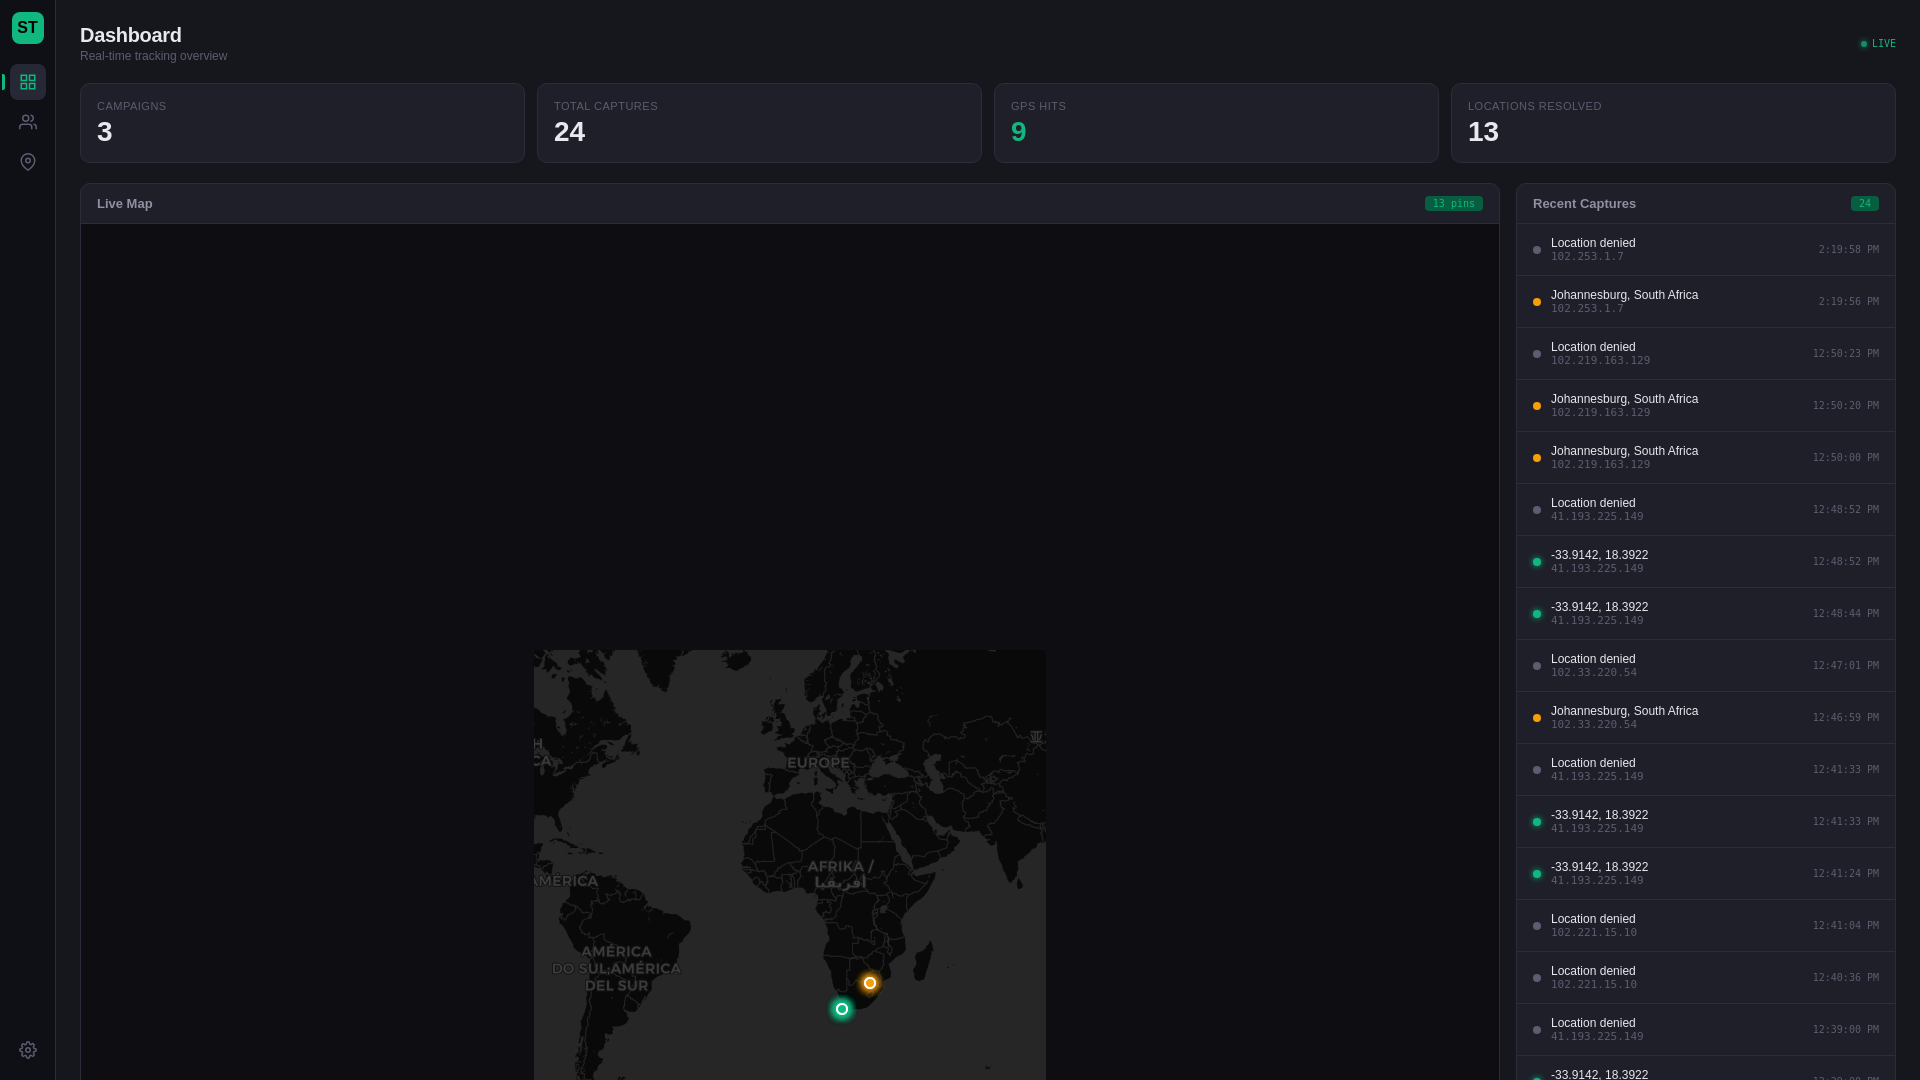Click the Live Map panel title

click(125, 204)
